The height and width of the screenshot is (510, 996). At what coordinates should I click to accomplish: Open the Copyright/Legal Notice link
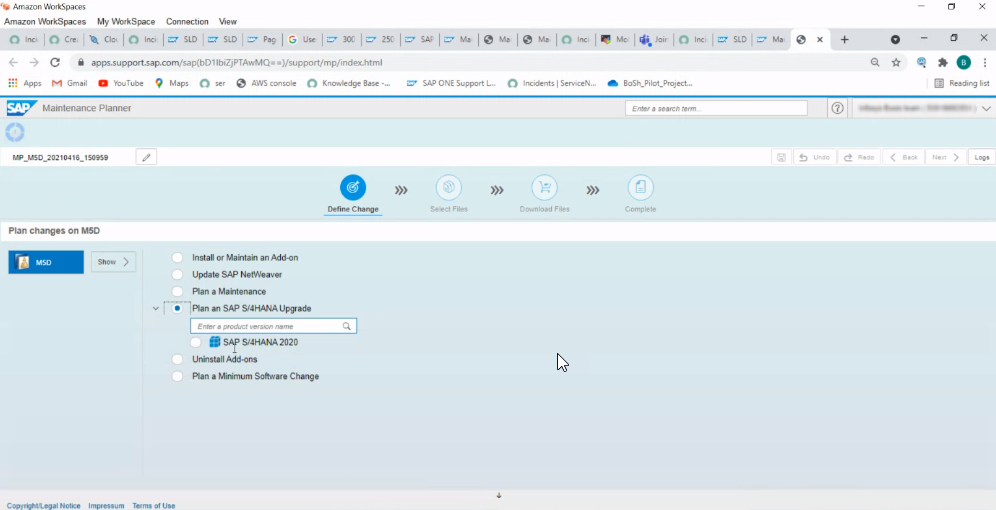(44, 506)
